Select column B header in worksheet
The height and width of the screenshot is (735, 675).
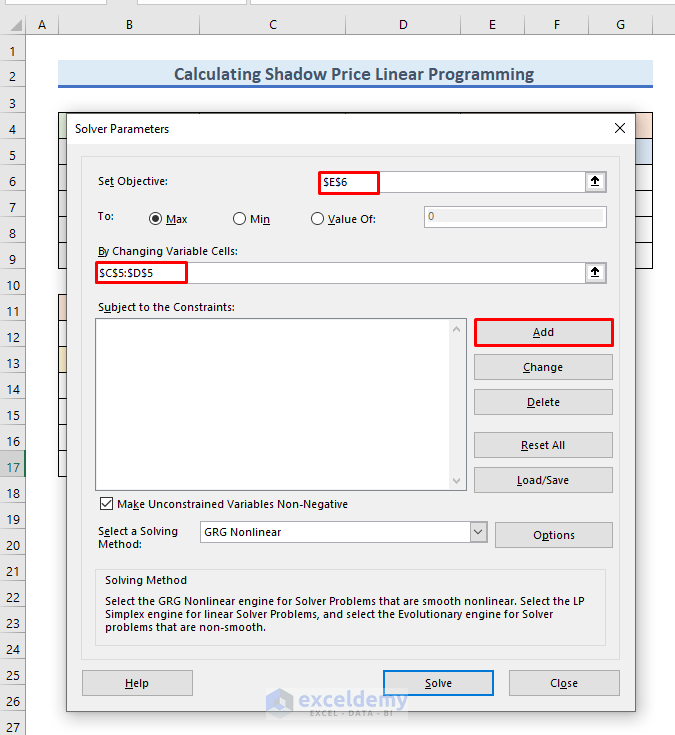129,25
